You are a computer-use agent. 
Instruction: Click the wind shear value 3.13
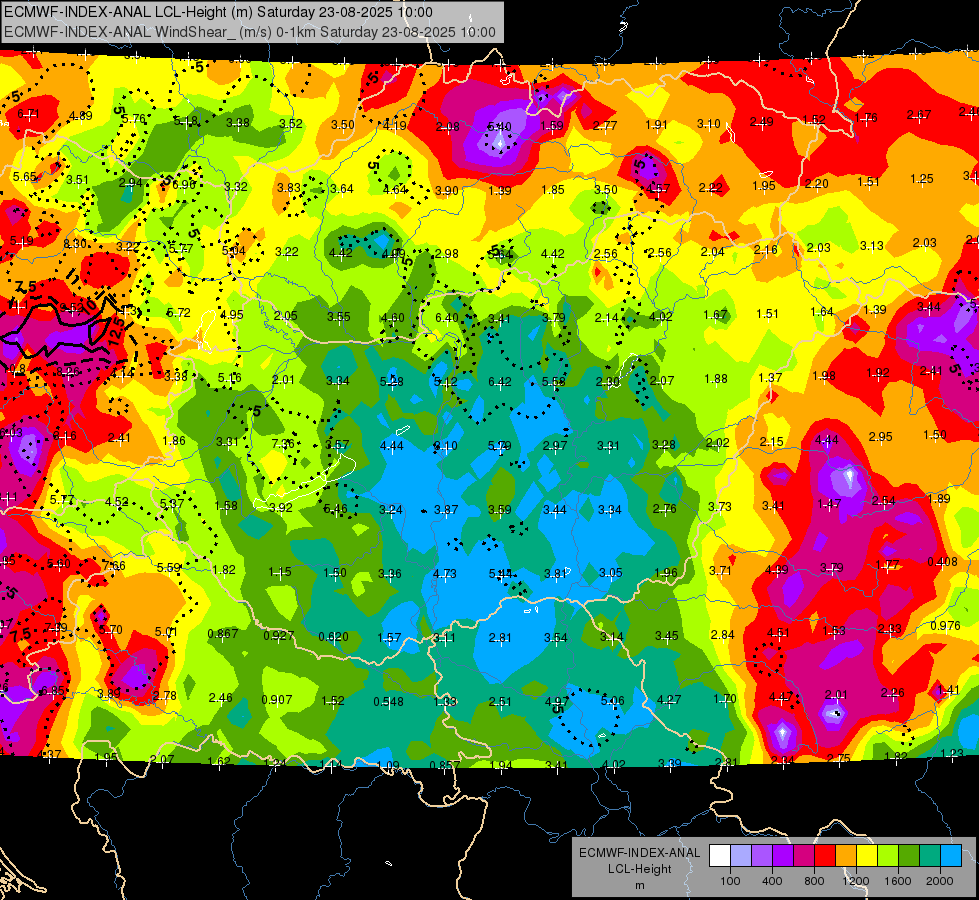coord(872,245)
